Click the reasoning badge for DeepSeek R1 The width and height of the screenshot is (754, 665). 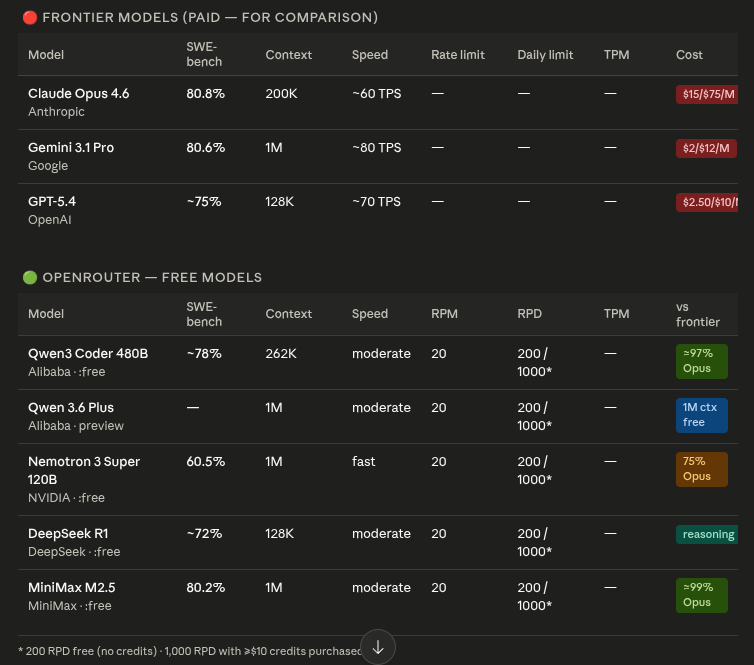707,534
